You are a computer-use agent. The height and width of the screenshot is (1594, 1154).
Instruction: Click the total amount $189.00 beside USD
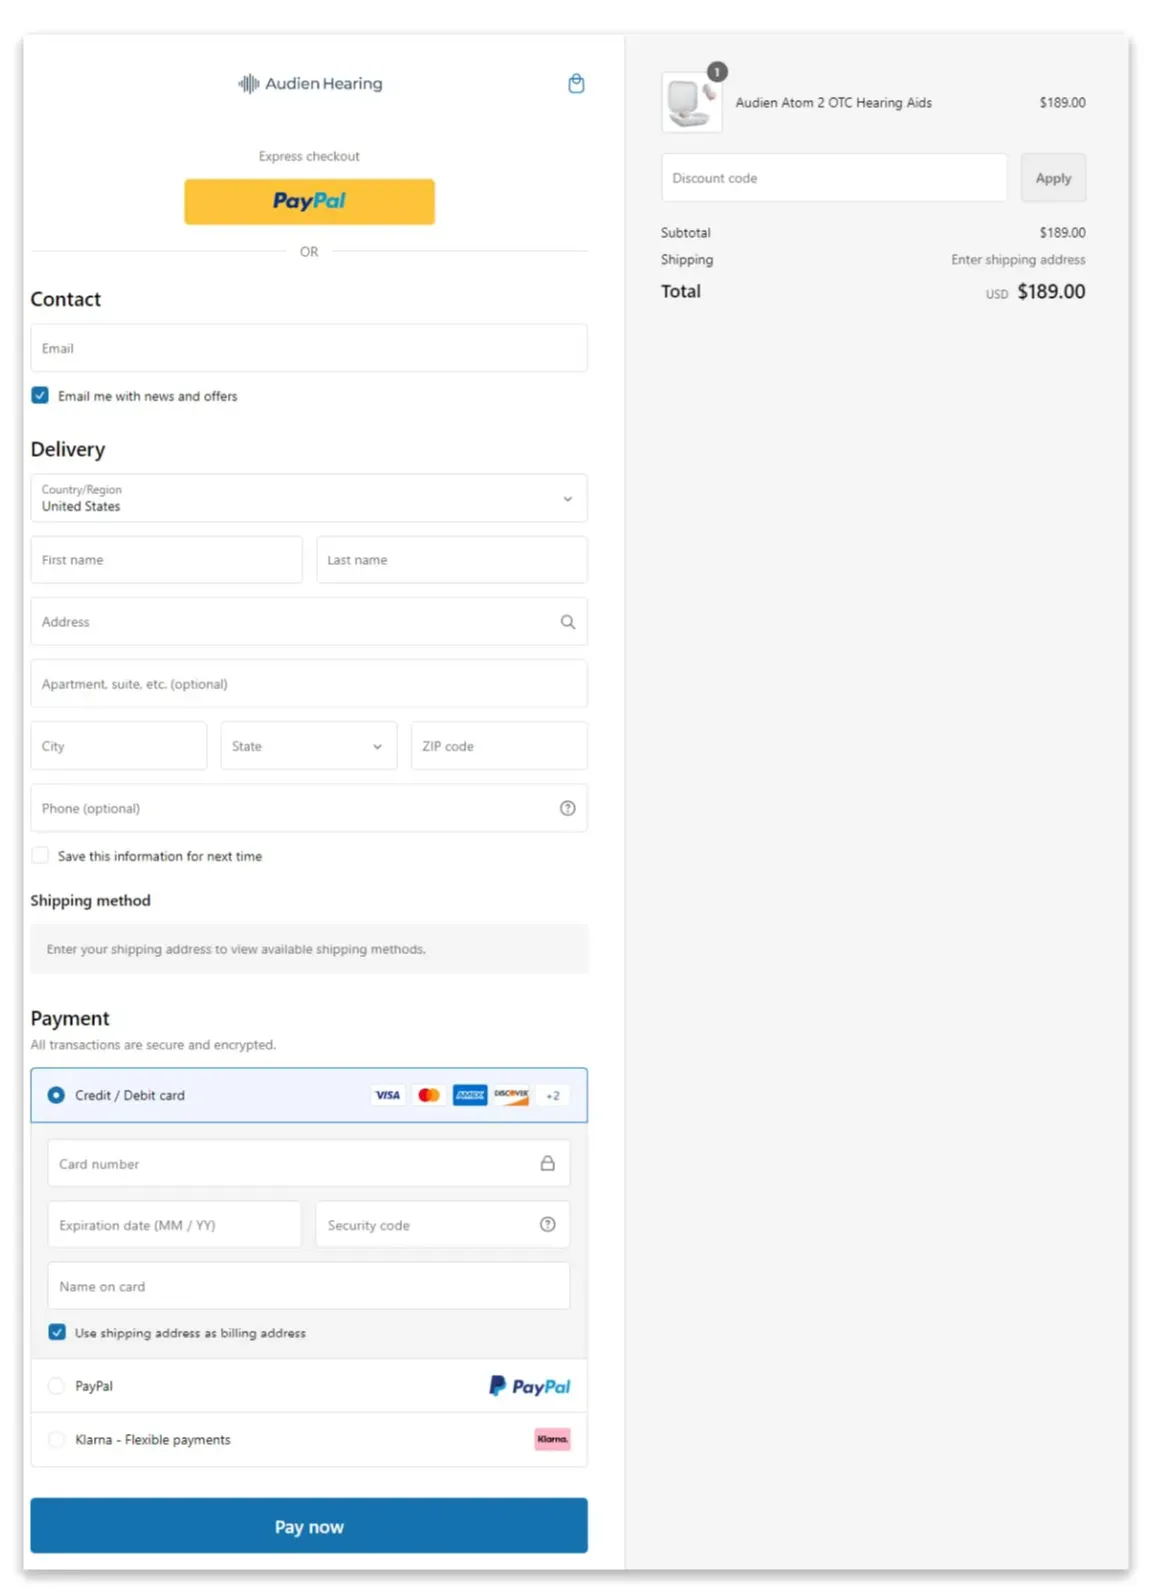tap(1051, 291)
